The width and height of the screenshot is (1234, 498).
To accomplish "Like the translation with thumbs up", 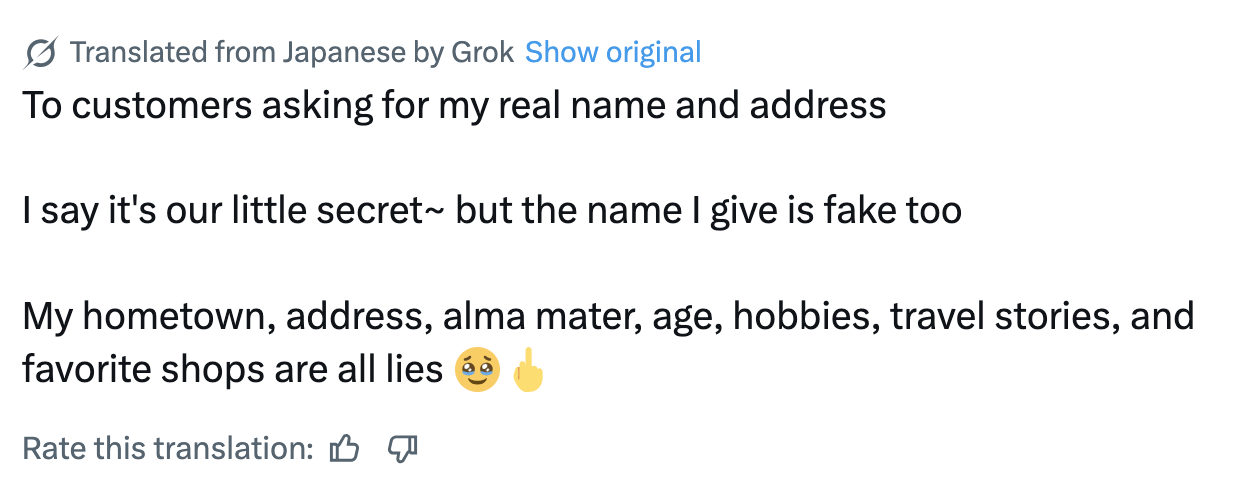I will tap(344, 449).
